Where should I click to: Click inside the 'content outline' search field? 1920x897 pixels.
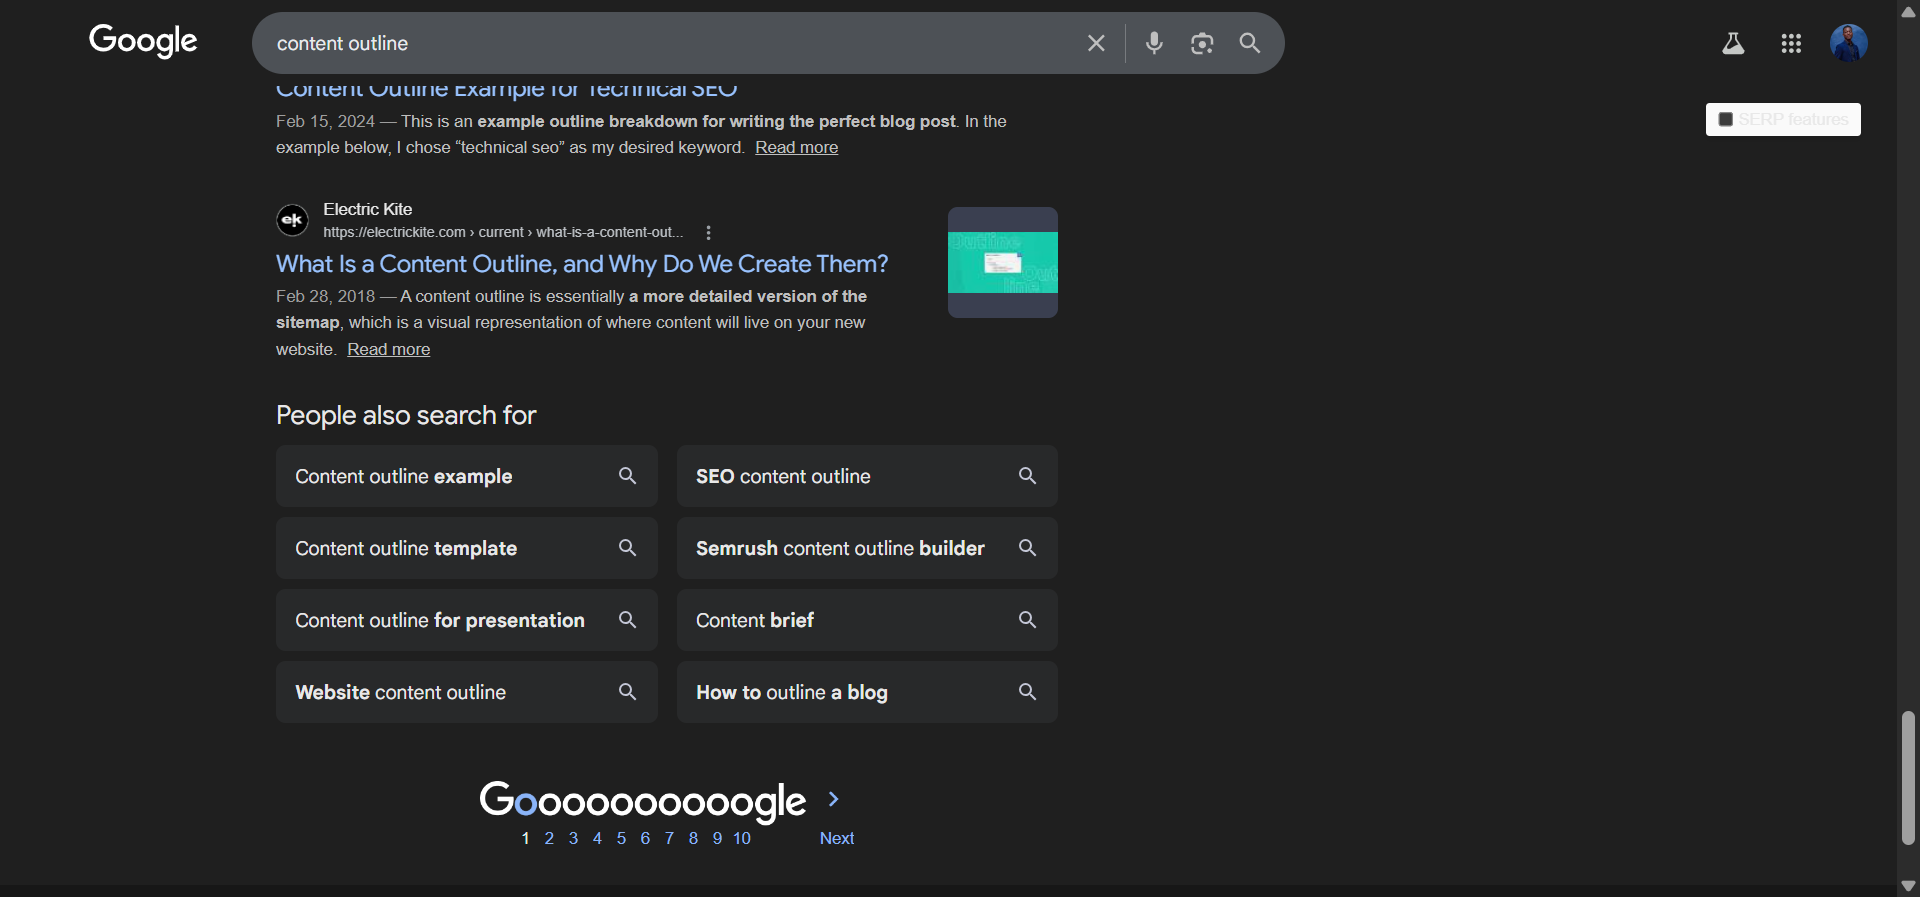[x=670, y=43]
